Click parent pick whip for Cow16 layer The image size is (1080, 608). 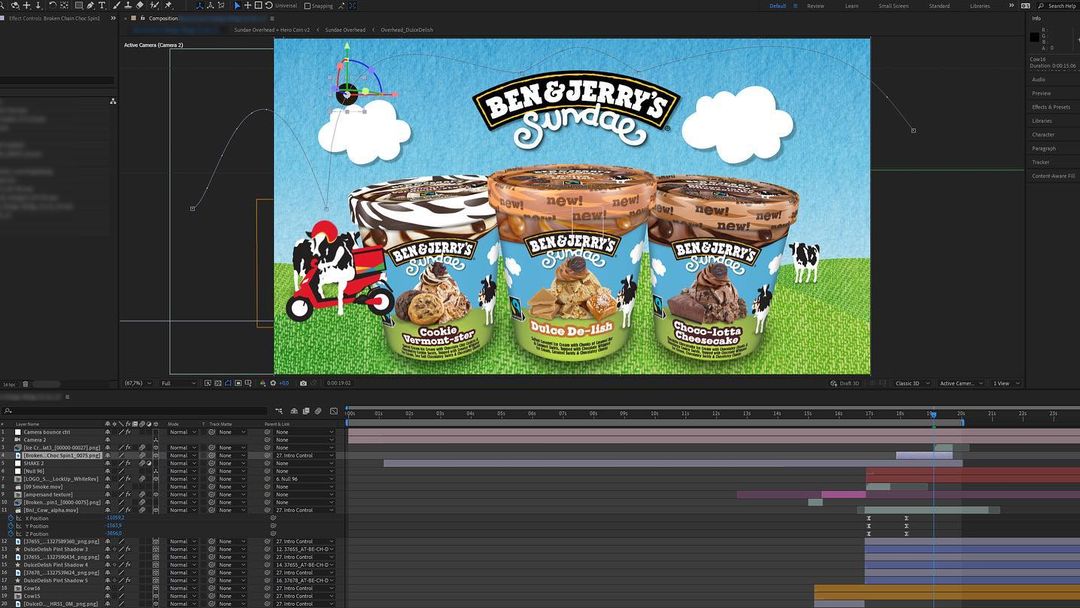point(268,588)
